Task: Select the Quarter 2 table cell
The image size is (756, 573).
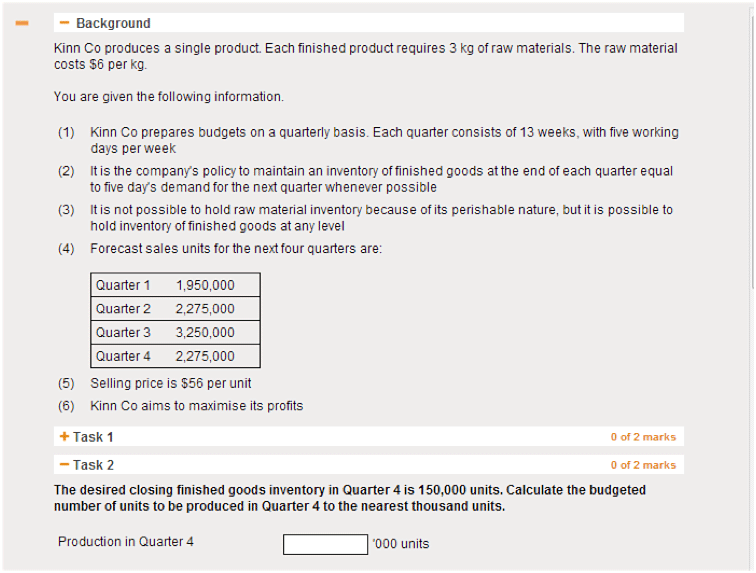Action: pyautogui.click(x=123, y=309)
